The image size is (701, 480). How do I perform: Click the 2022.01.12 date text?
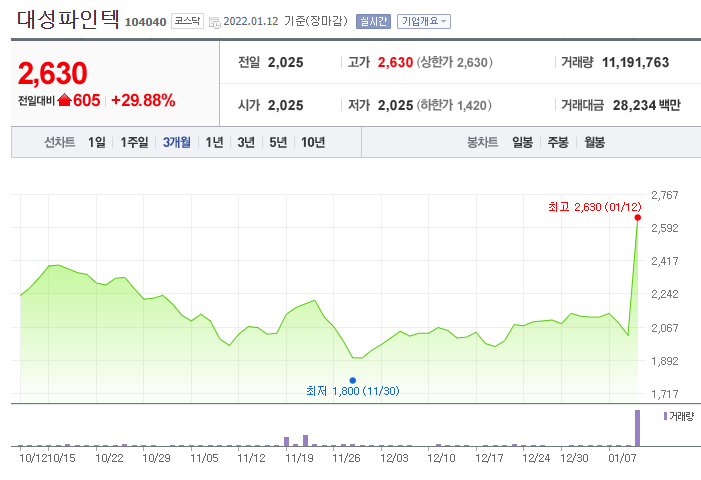[251, 21]
